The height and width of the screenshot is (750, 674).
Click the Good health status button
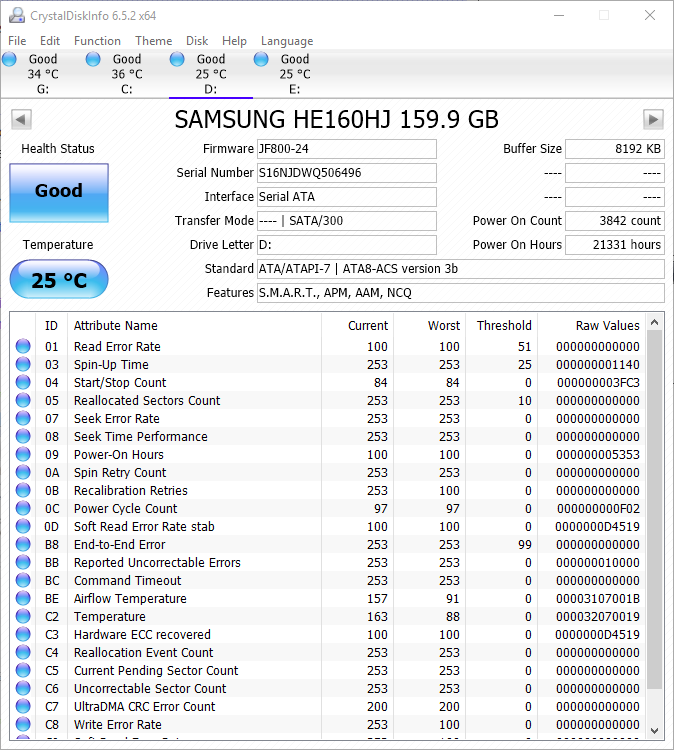(x=59, y=193)
